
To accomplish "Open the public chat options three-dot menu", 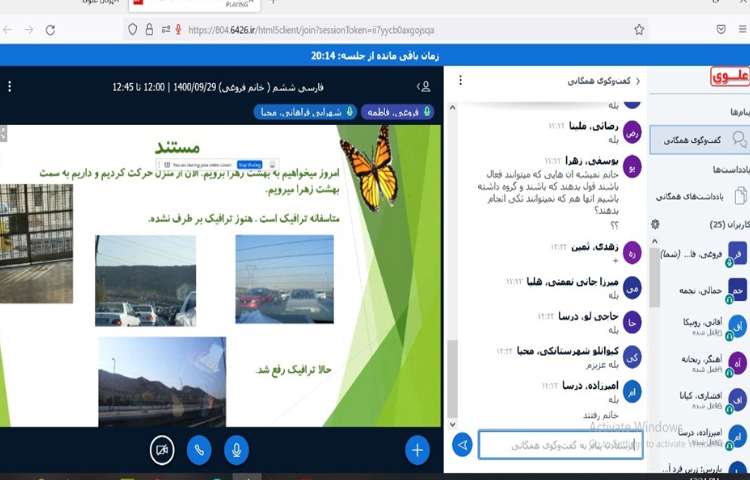I will coord(460,80).
